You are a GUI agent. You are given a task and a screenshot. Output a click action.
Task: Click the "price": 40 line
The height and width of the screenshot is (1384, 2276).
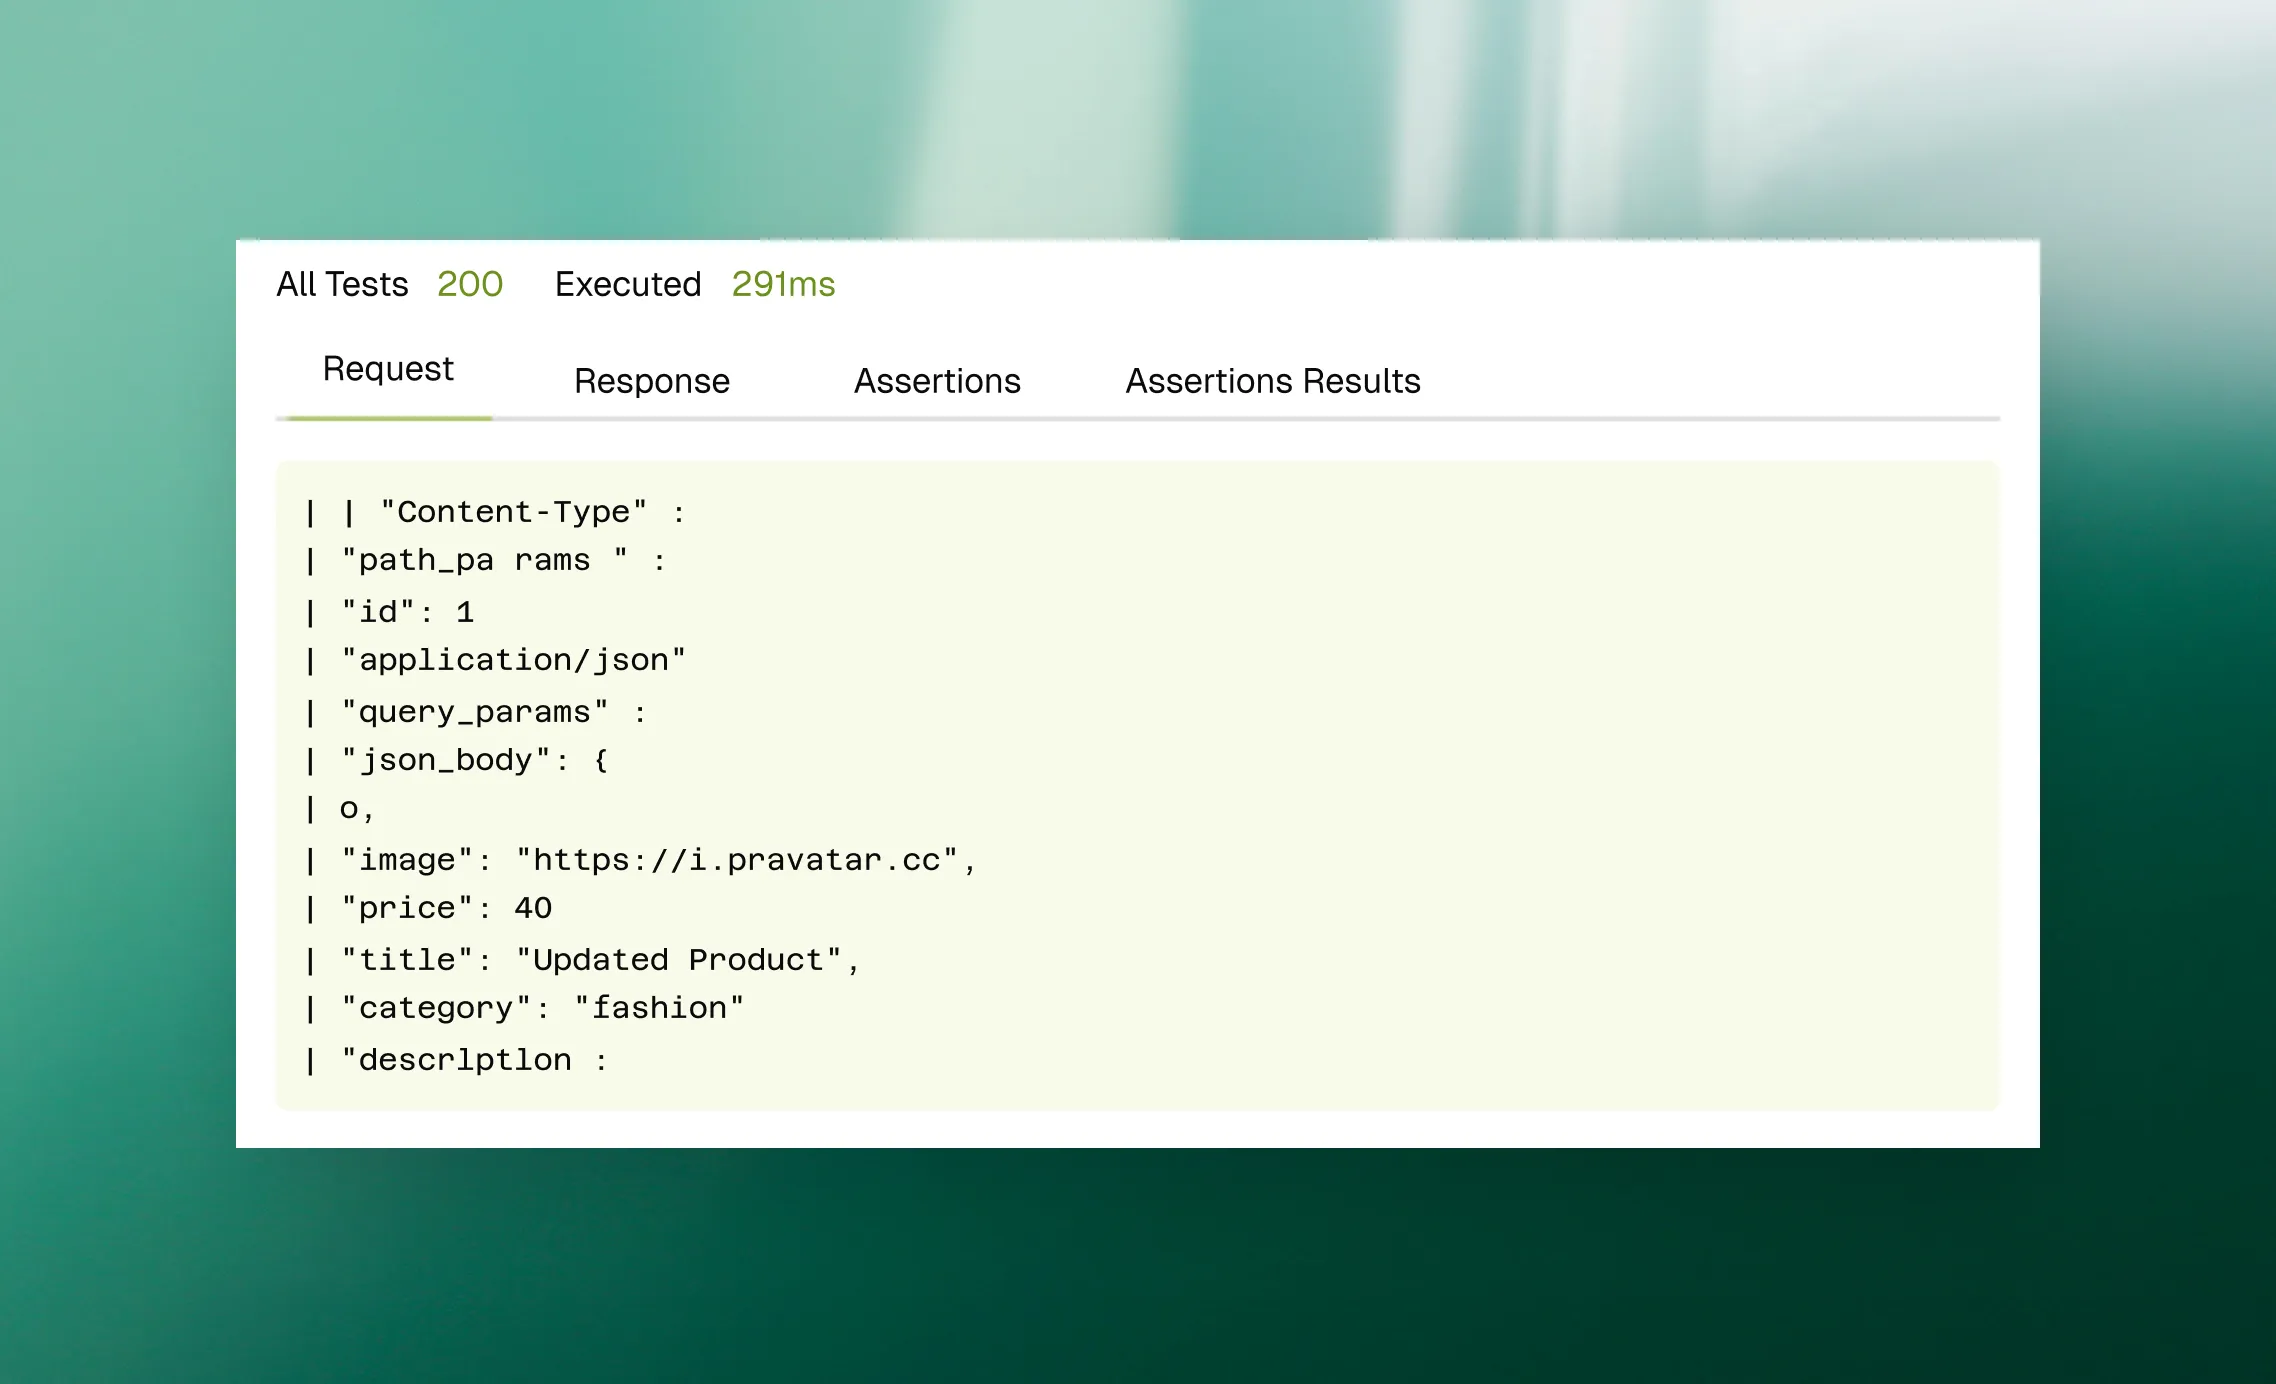(446, 909)
